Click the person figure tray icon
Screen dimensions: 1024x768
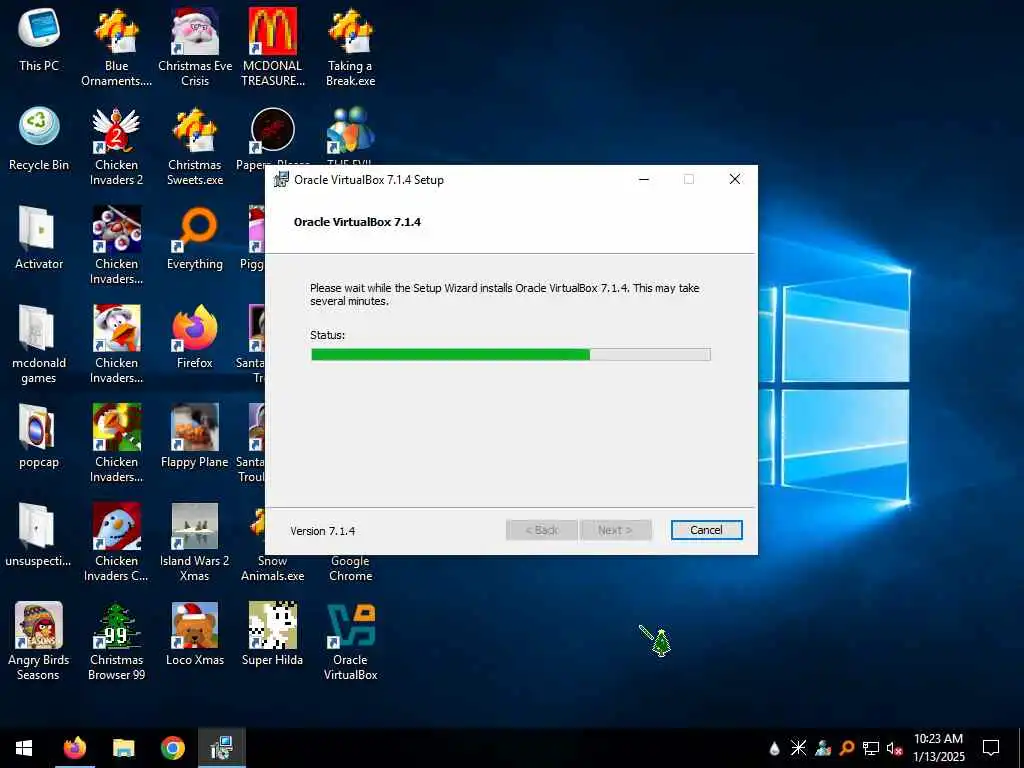[823, 748]
